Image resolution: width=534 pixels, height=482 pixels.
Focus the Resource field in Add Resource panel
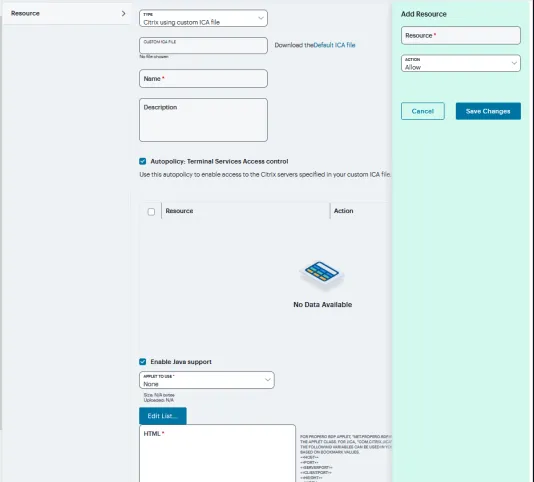pos(461,35)
